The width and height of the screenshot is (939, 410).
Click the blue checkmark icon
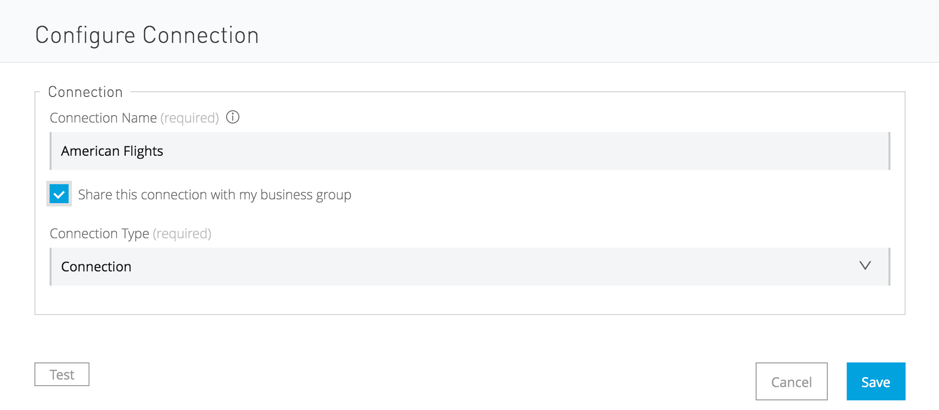(x=59, y=195)
